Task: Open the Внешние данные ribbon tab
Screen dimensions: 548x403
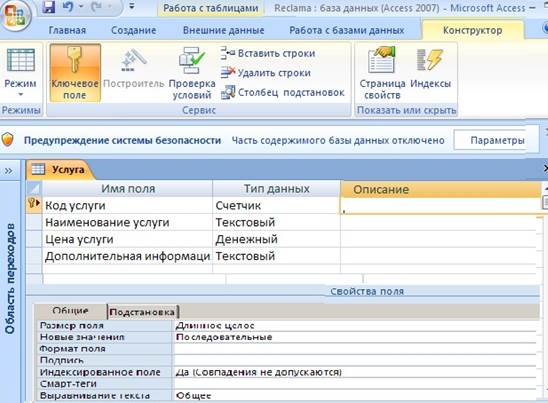Action: pos(224,30)
